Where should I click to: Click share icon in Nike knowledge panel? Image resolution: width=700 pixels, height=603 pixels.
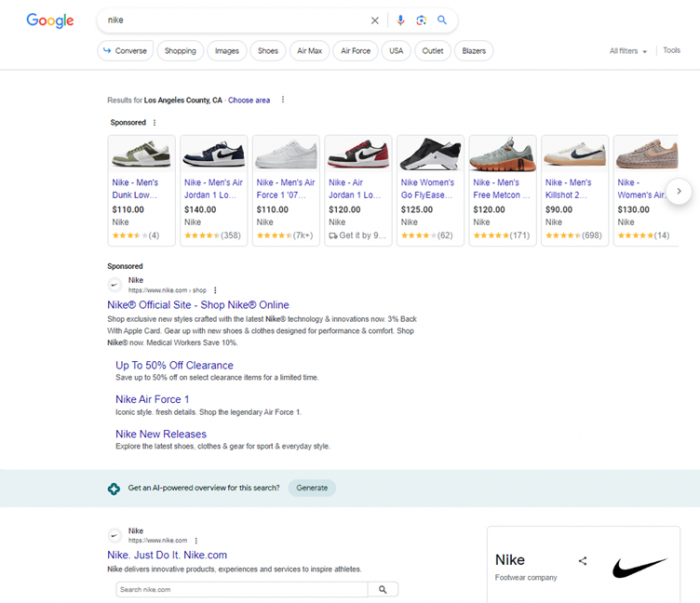[x=583, y=561]
